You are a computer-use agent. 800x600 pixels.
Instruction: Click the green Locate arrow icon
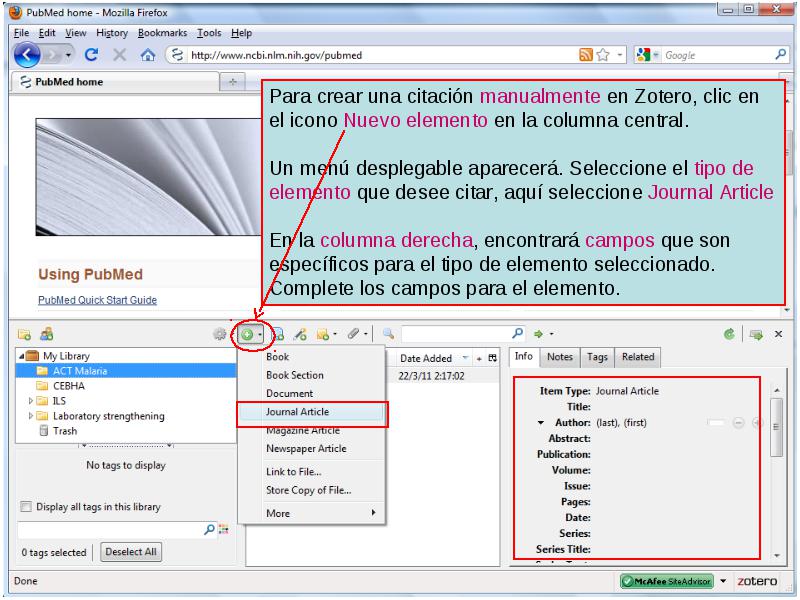[538, 334]
